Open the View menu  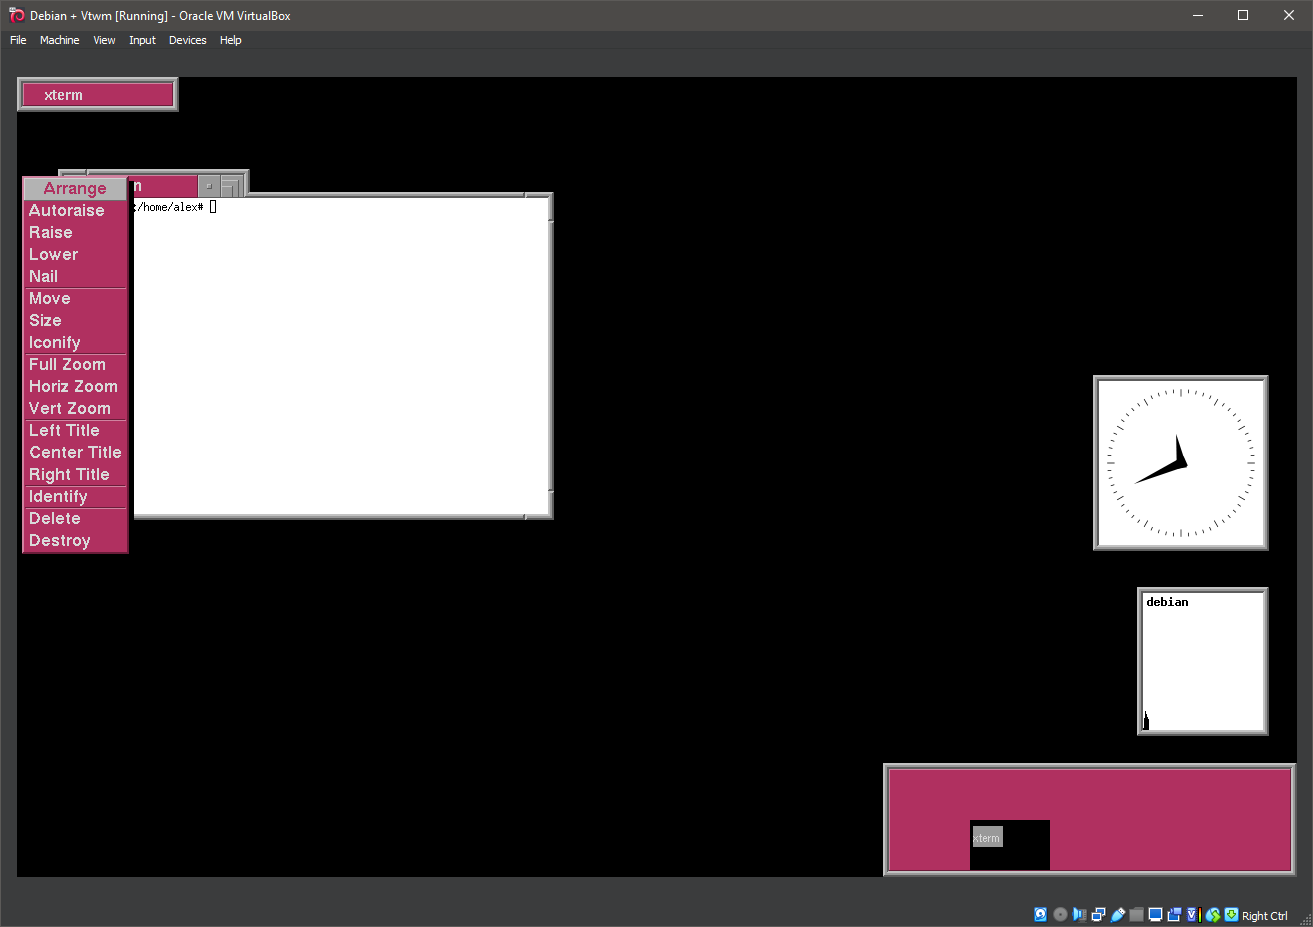click(x=104, y=40)
